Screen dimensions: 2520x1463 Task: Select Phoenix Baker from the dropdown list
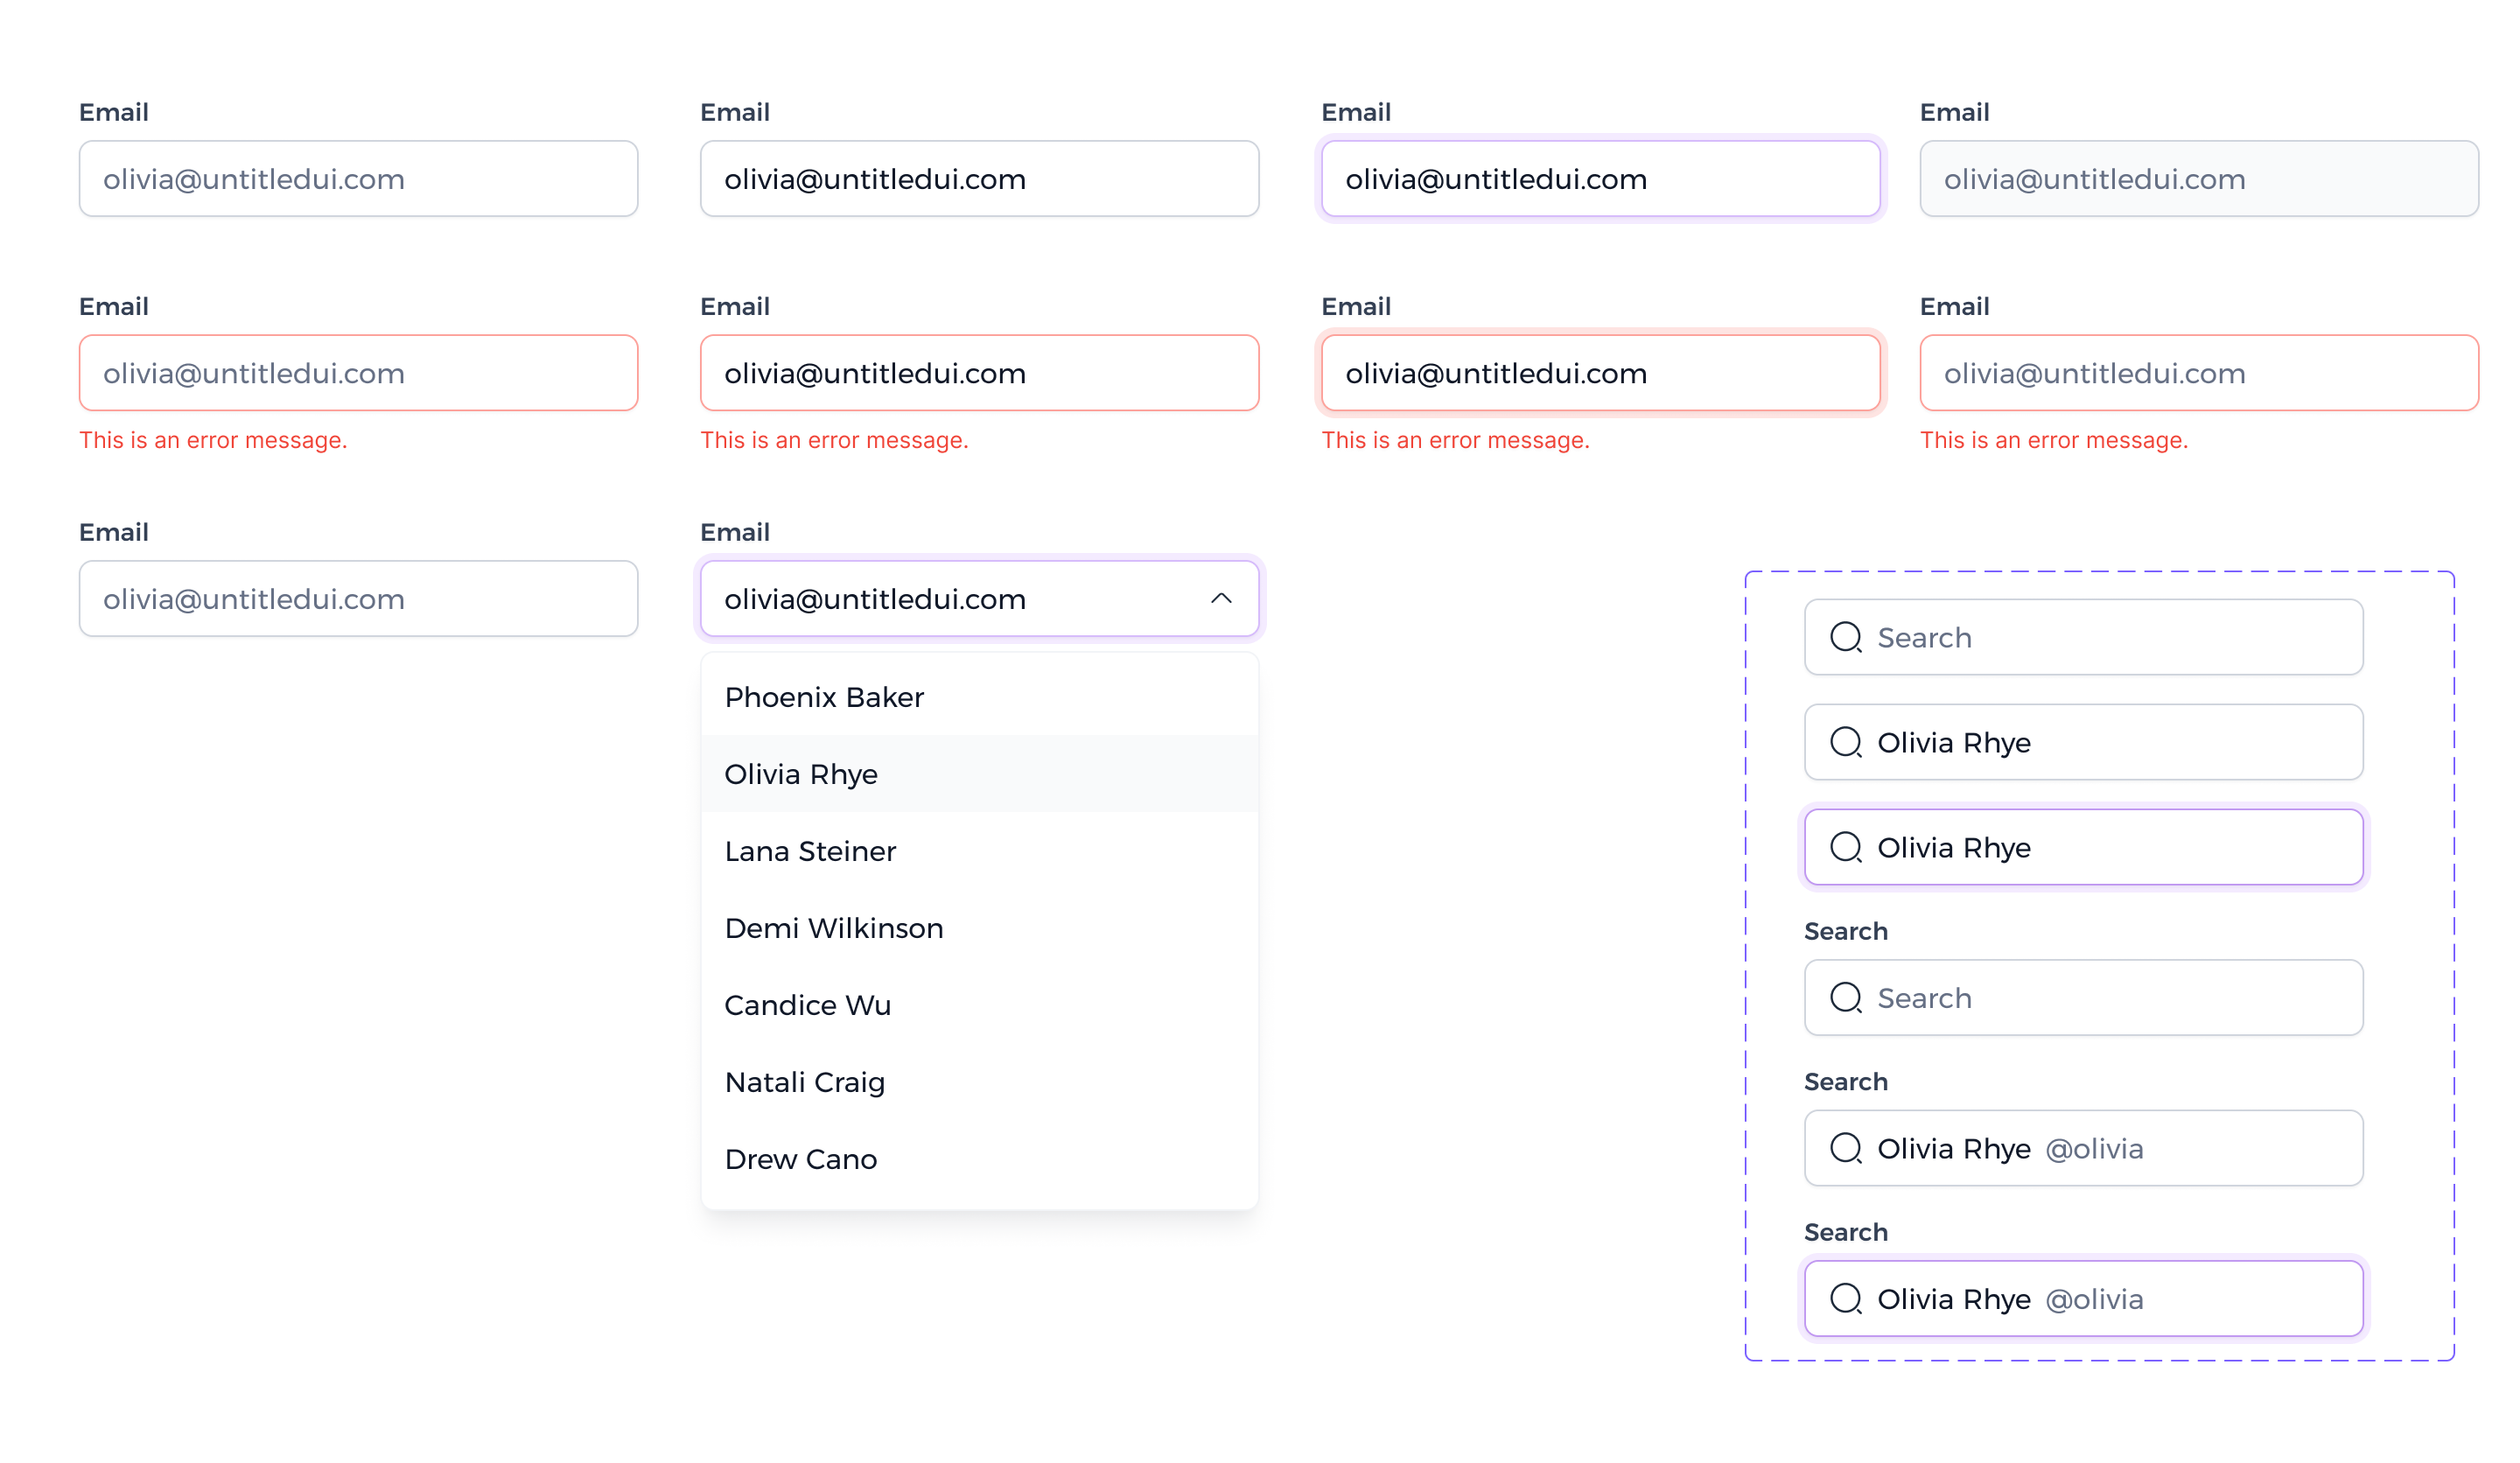coord(979,697)
